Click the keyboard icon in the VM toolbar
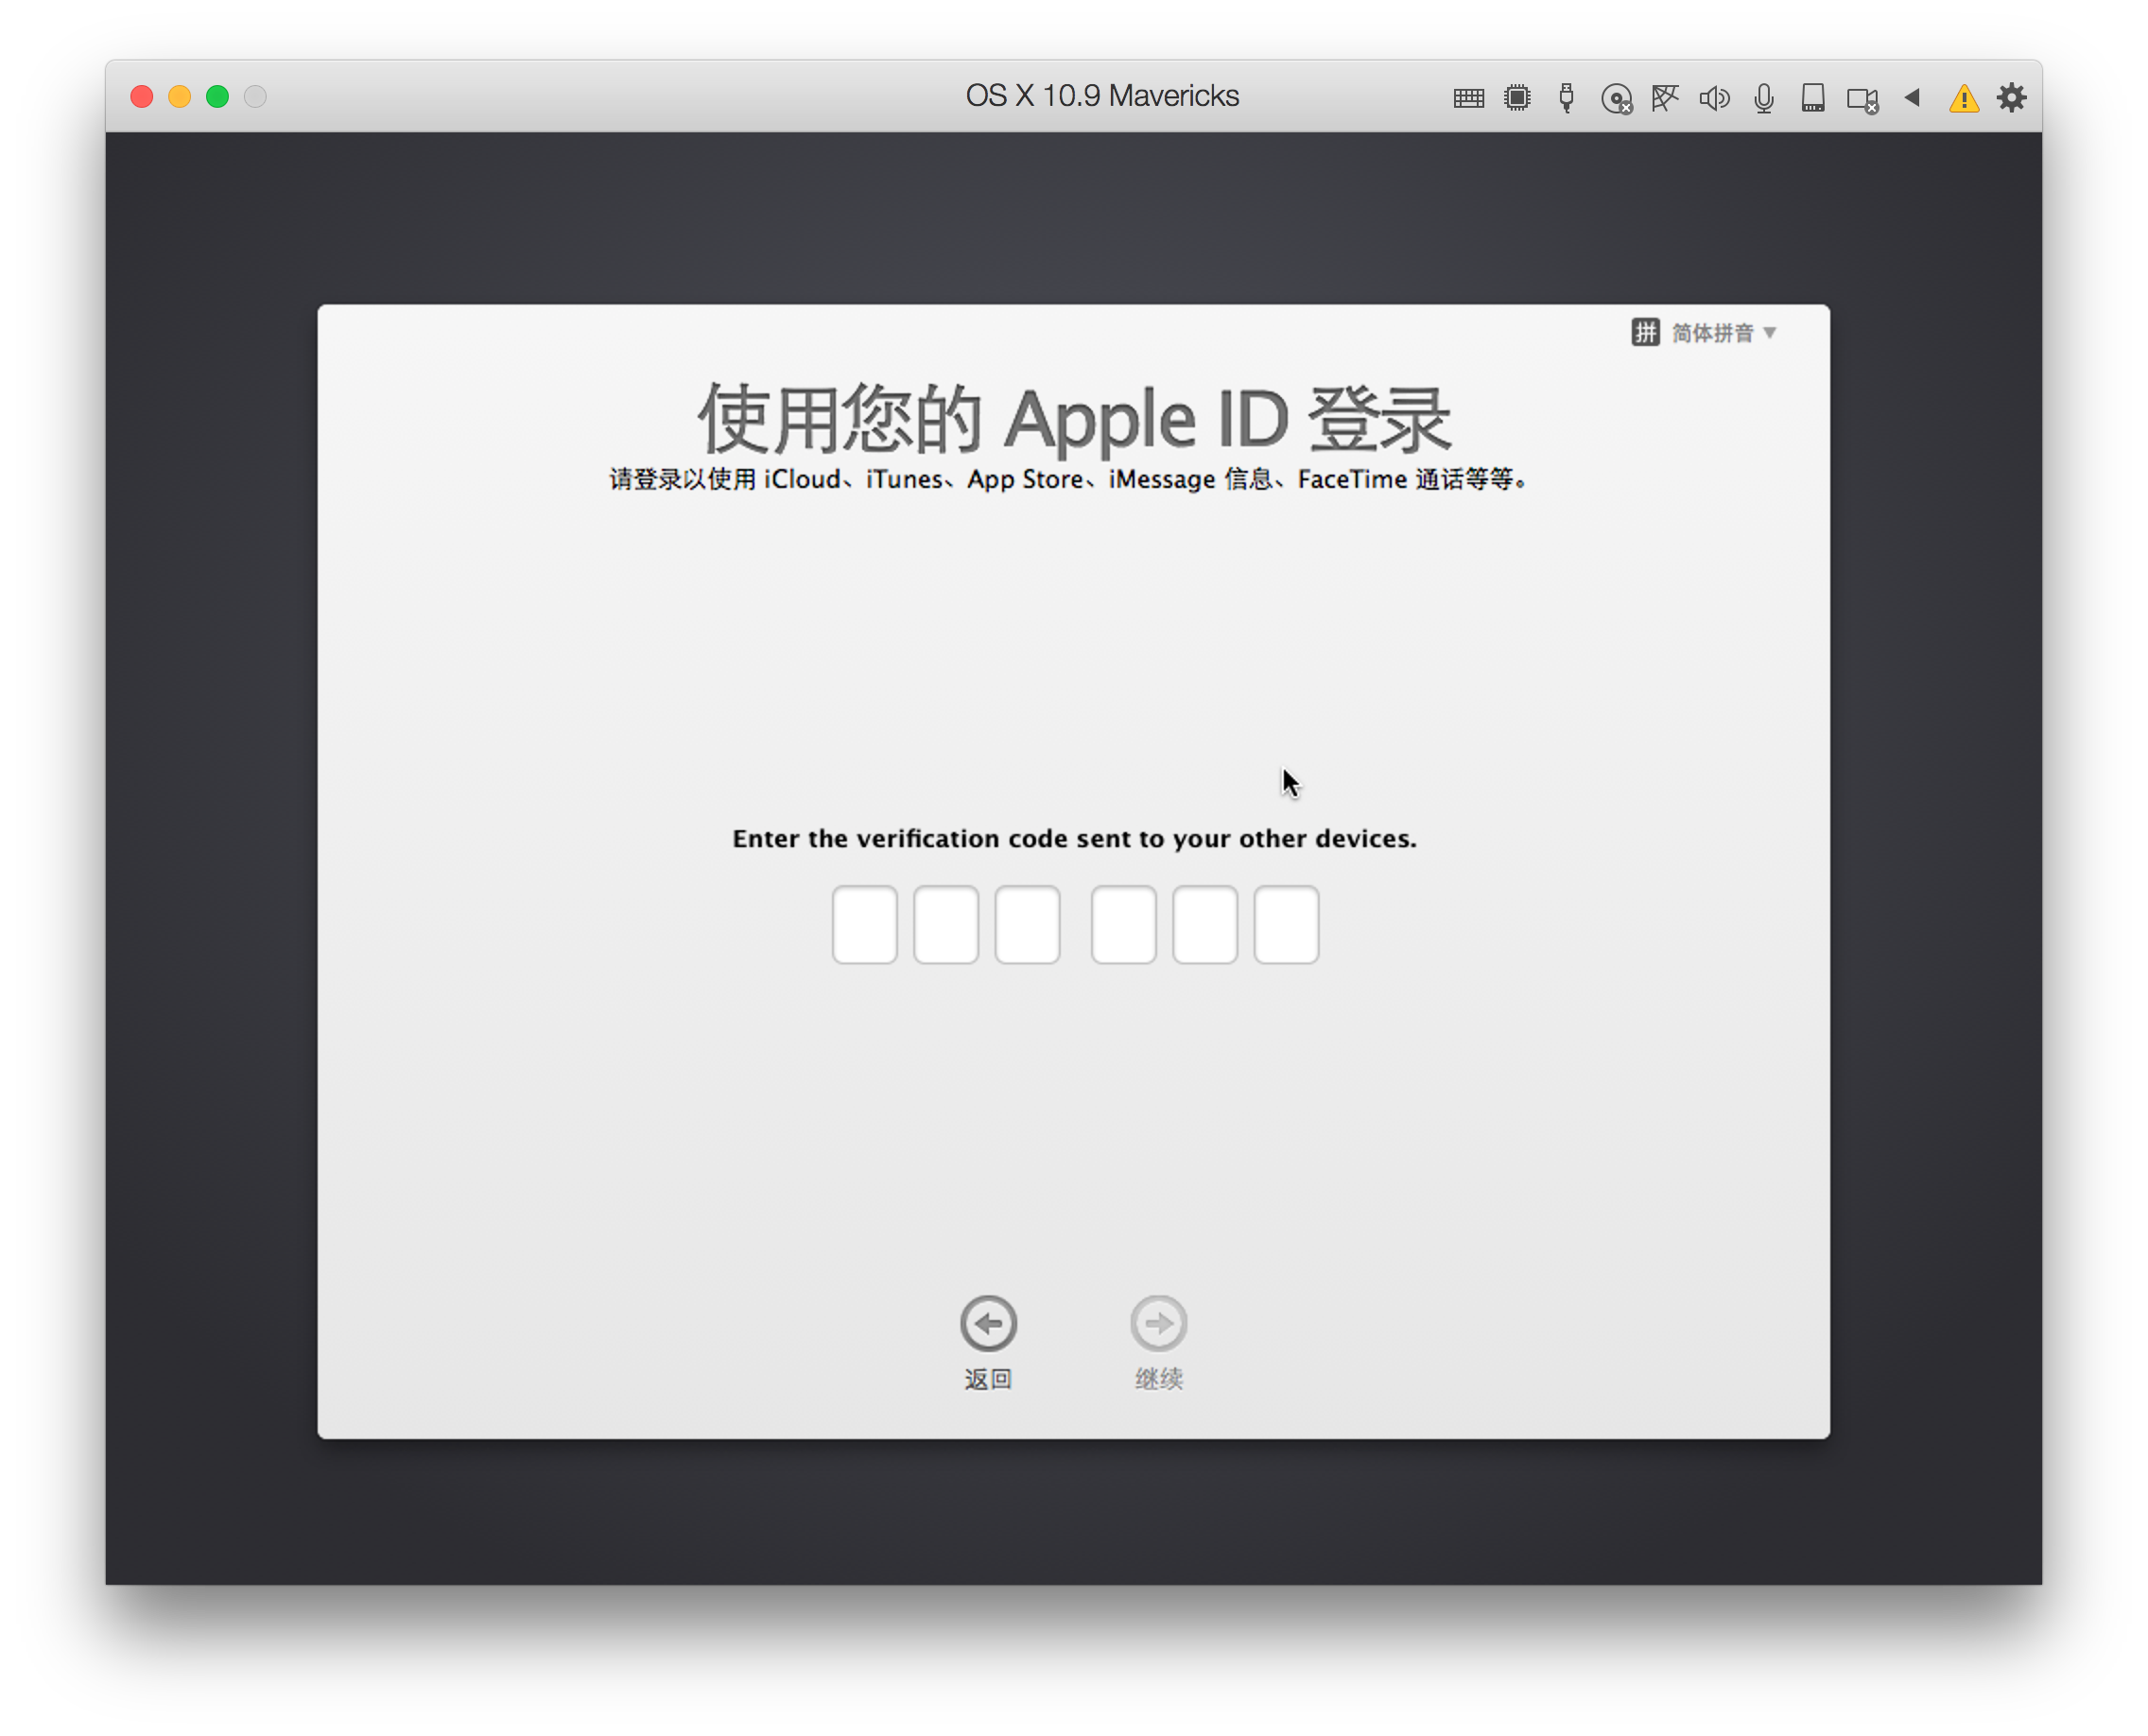The height and width of the screenshot is (1736, 2148). point(1467,97)
